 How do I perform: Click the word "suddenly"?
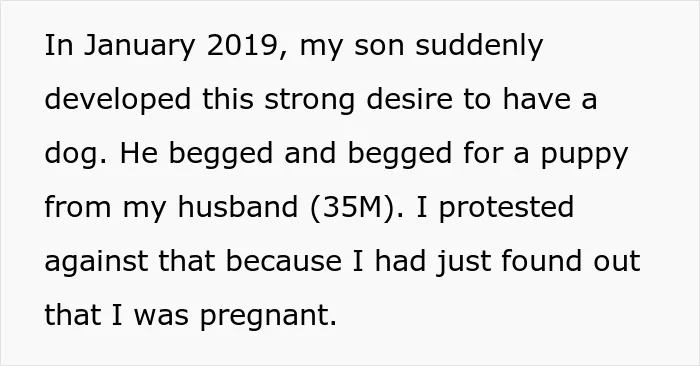point(479,46)
